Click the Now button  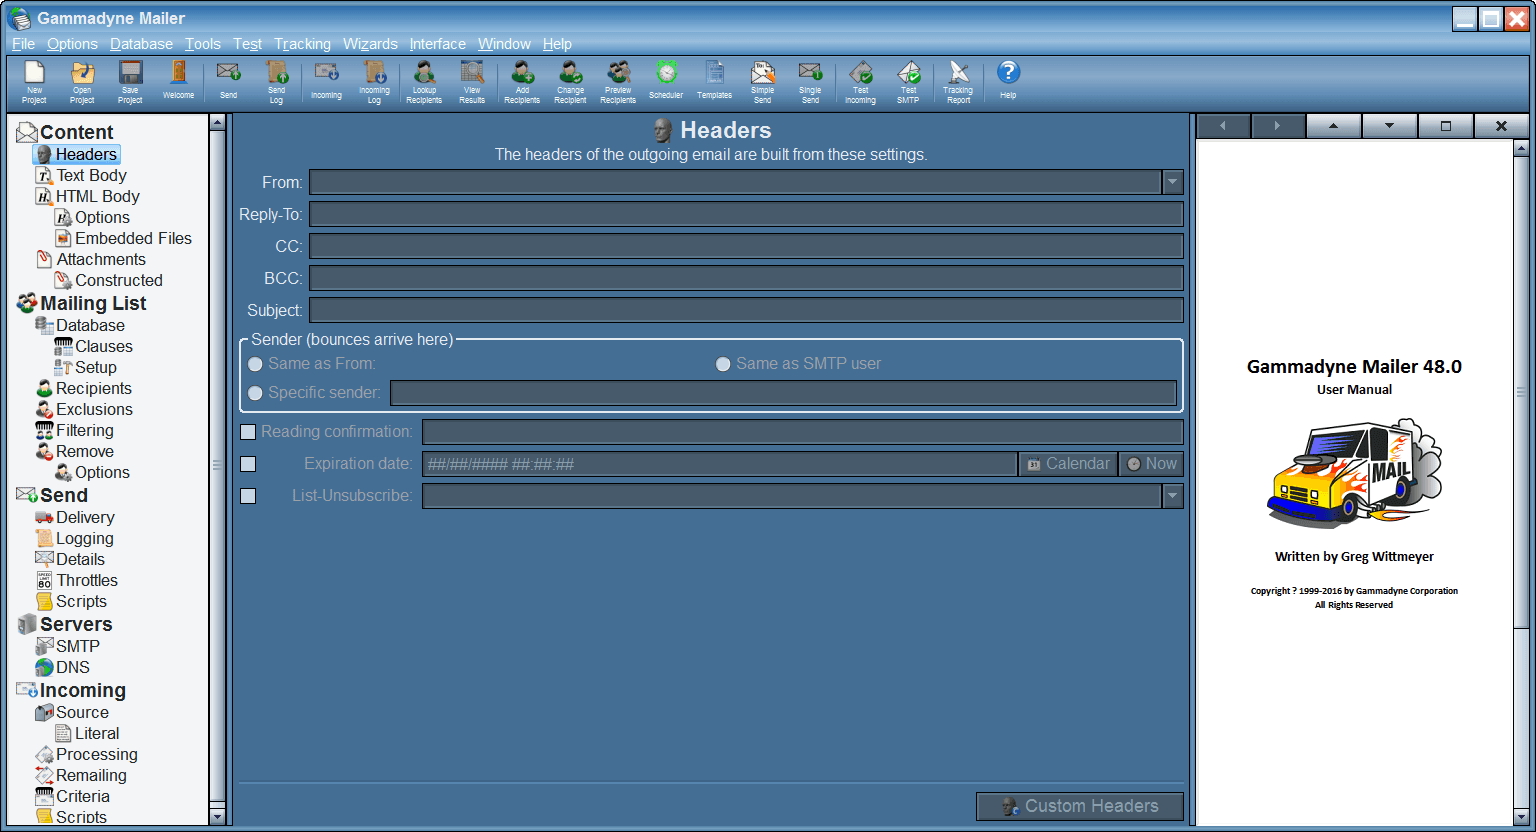[1152, 464]
